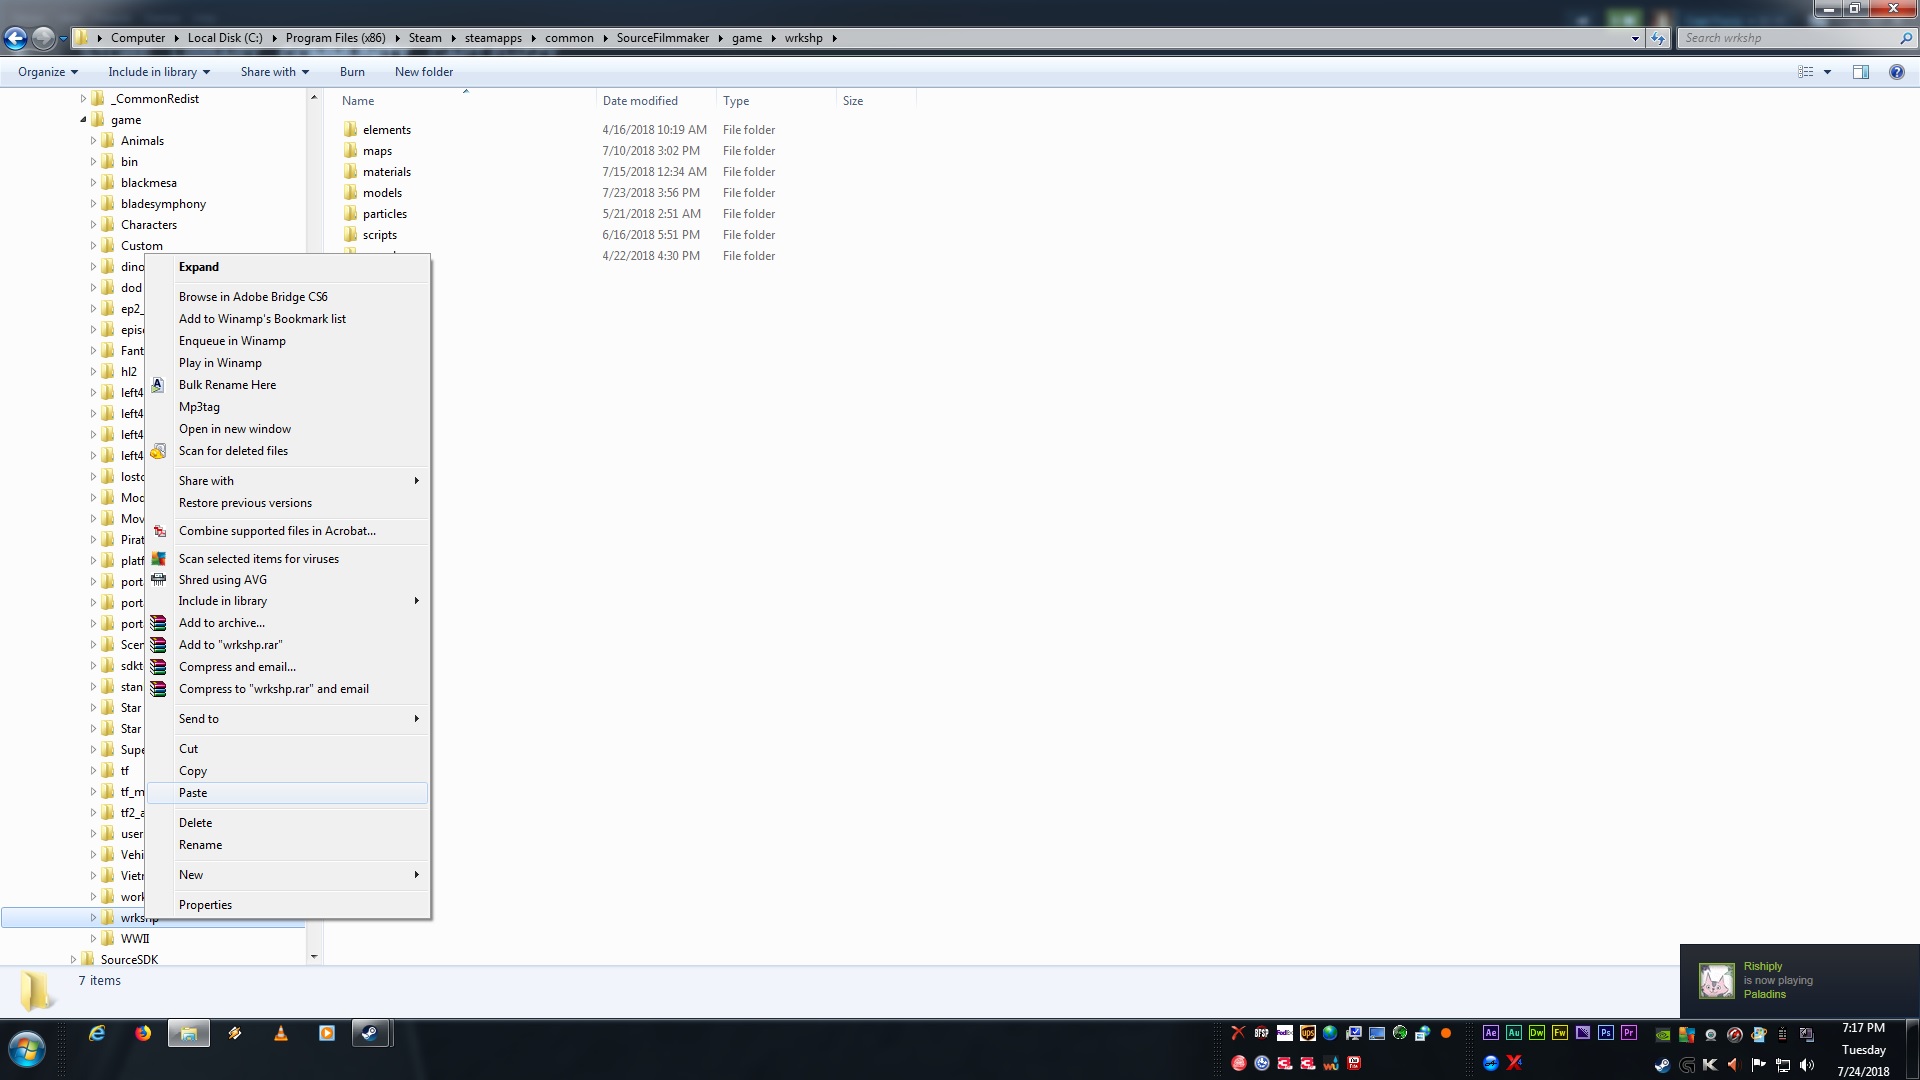Launch VLC from the taskbar
This screenshot has height=1080, width=1920.
coord(281,1034)
